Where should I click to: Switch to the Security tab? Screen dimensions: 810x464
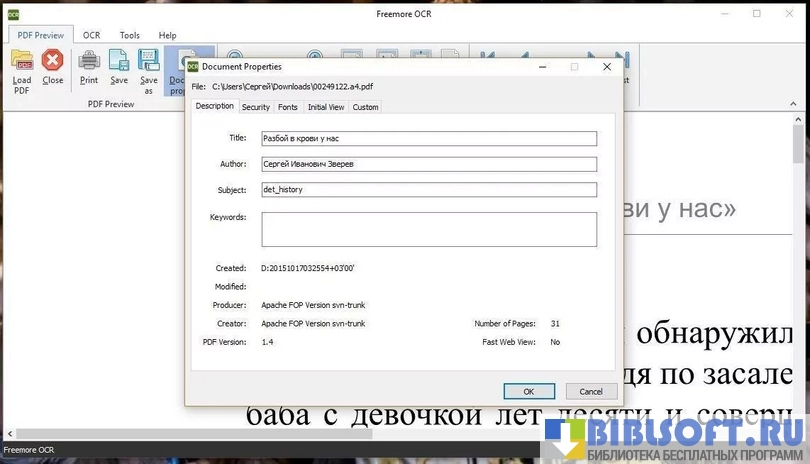tap(255, 107)
